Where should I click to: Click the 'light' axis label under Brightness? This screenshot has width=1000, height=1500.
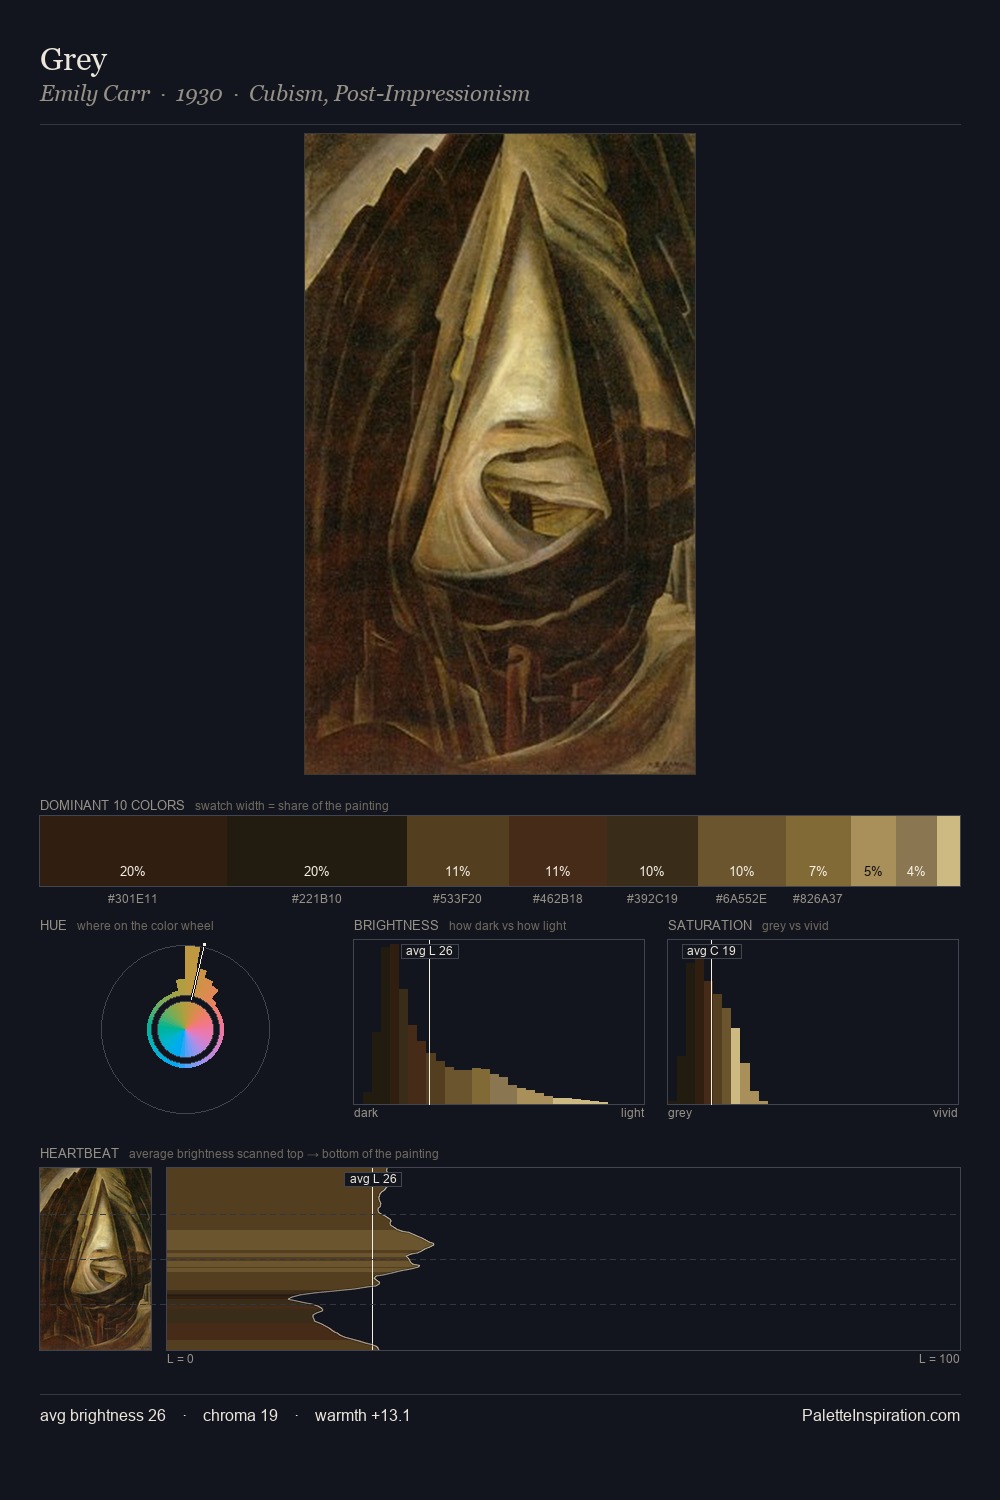click(x=633, y=1112)
